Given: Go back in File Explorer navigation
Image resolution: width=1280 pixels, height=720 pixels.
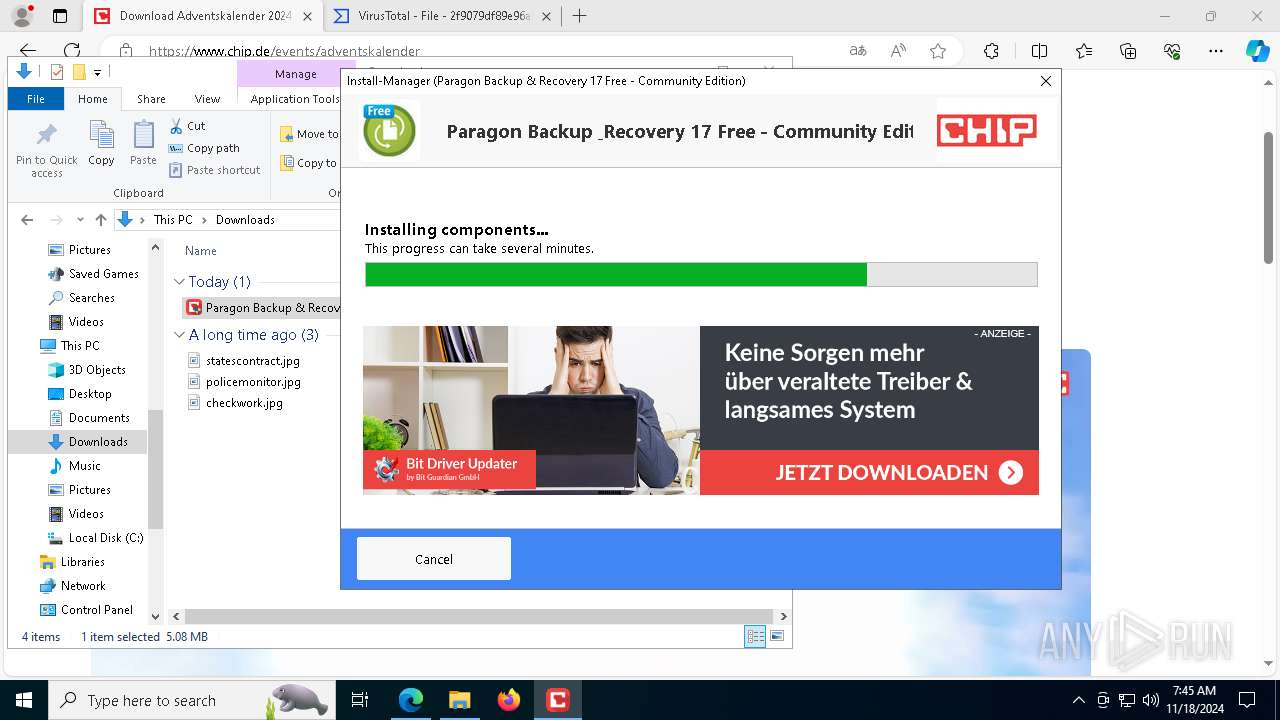Looking at the screenshot, I should (27, 220).
